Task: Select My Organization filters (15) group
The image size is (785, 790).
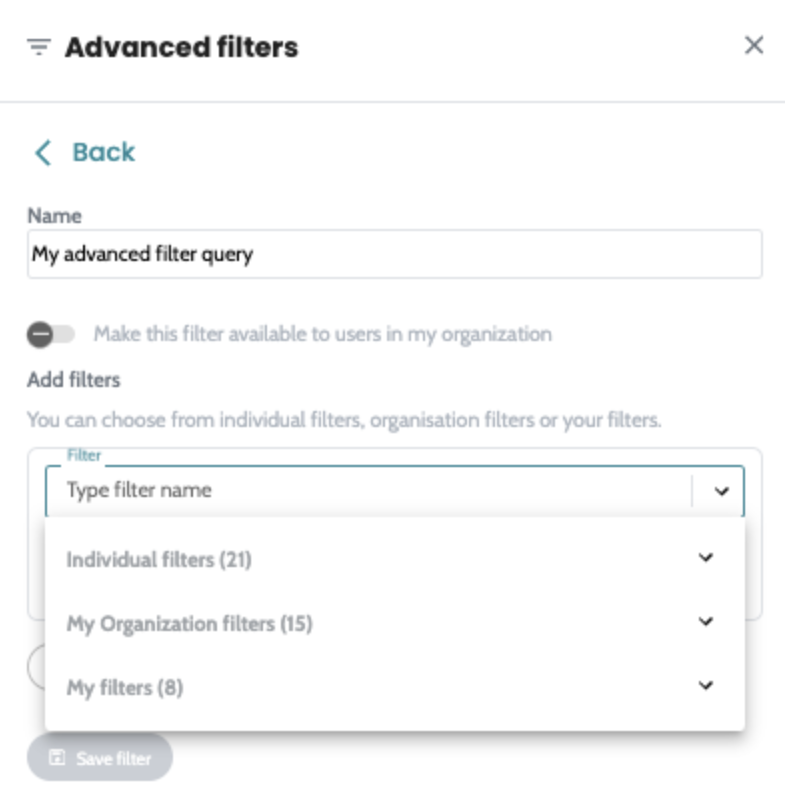Action: point(189,624)
